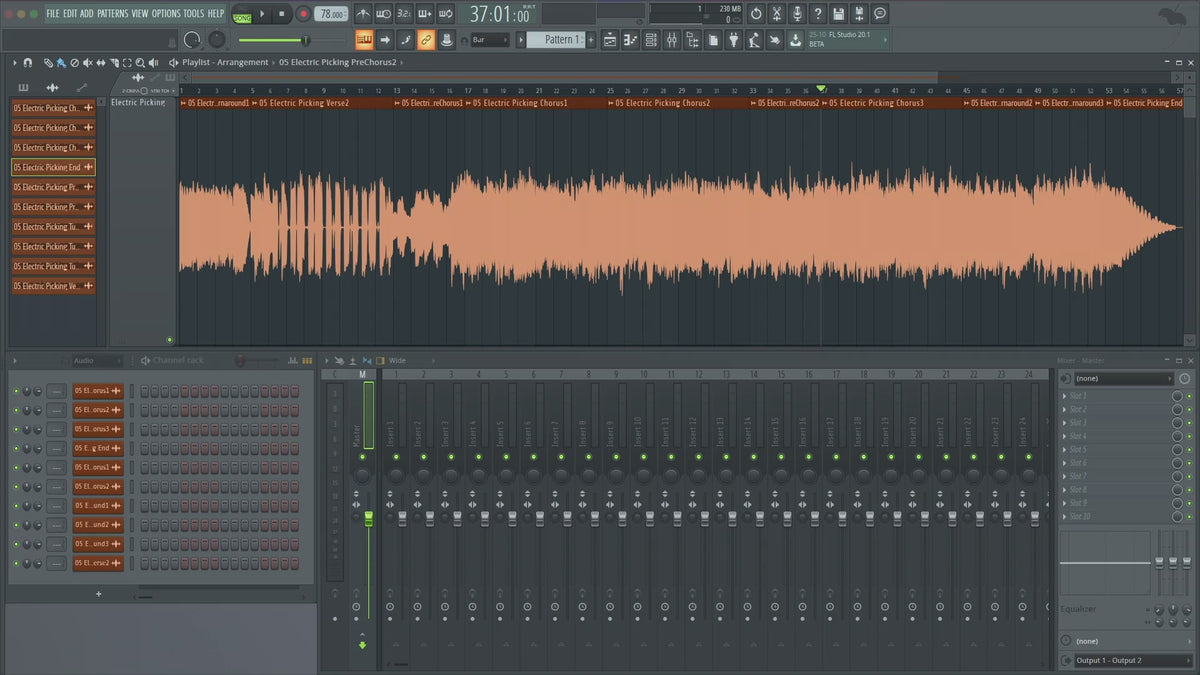Open the Piano roll view icon

(630, 40)
